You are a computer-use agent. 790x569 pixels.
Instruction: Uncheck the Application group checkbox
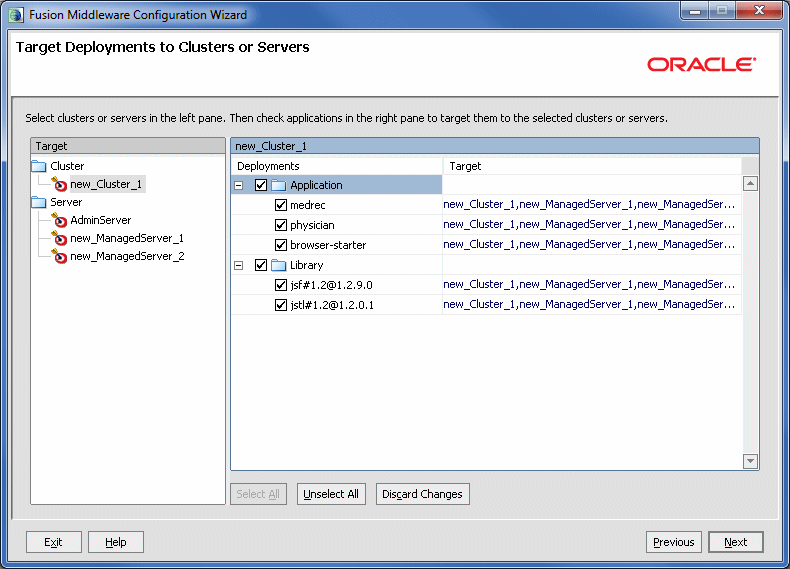pyautogui.click(x=260, y=185)
